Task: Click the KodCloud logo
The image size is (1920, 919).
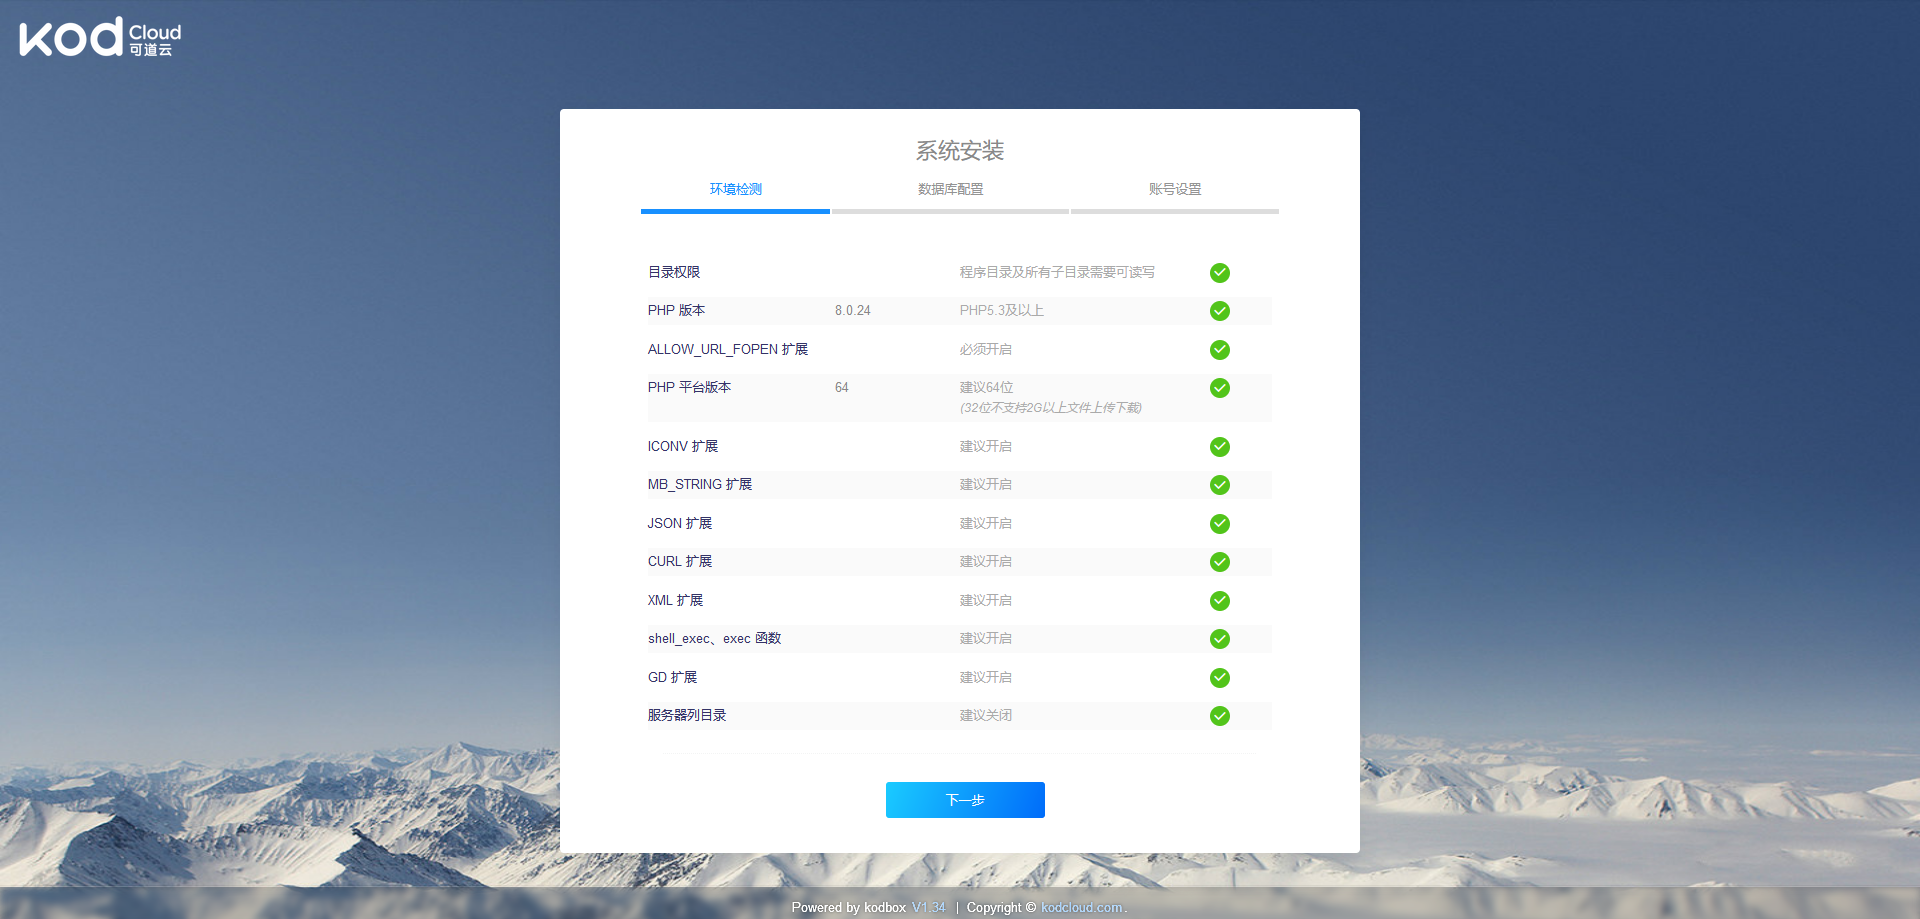Action: tap(98, 37)
